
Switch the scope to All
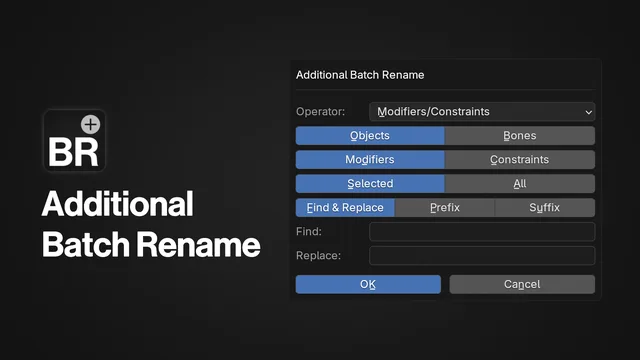(x=520, y=184)
